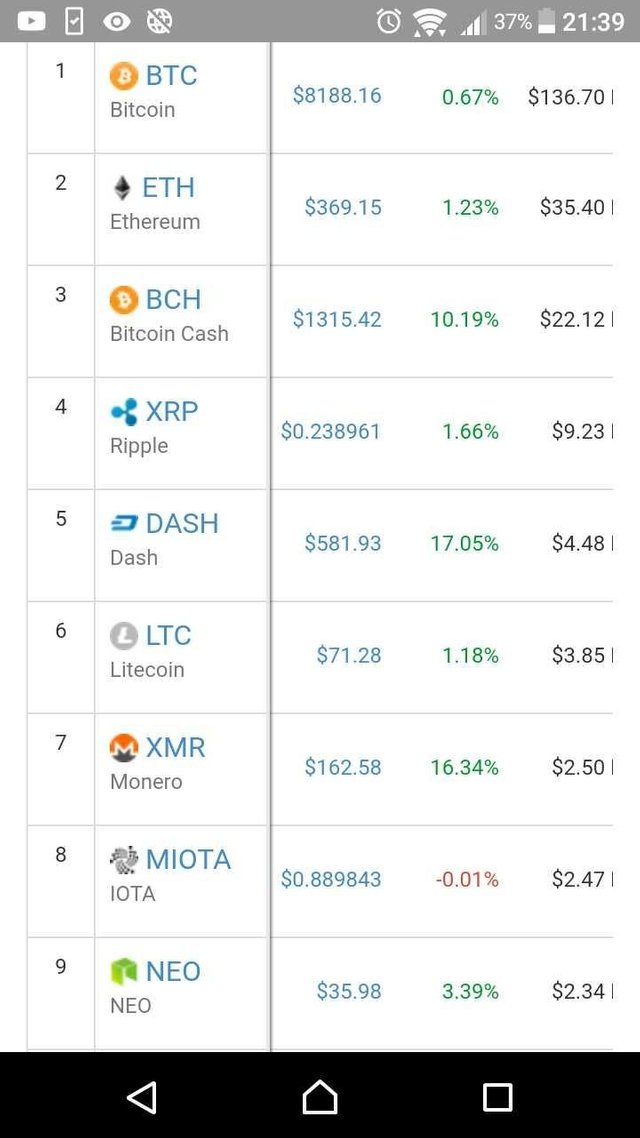Viewport: 640px width, 1138px height.
Task: Open the ETH ticker link
Action: [x=168, y=187]
